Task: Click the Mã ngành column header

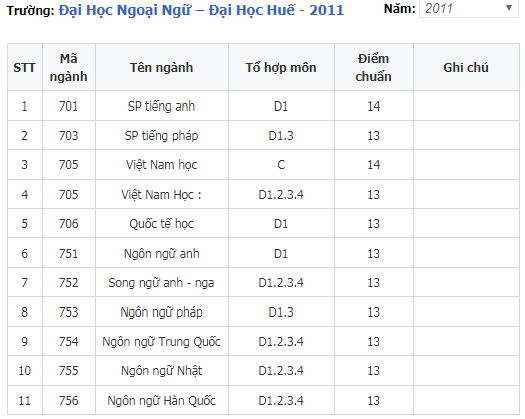Action: [x=69, y=67]
